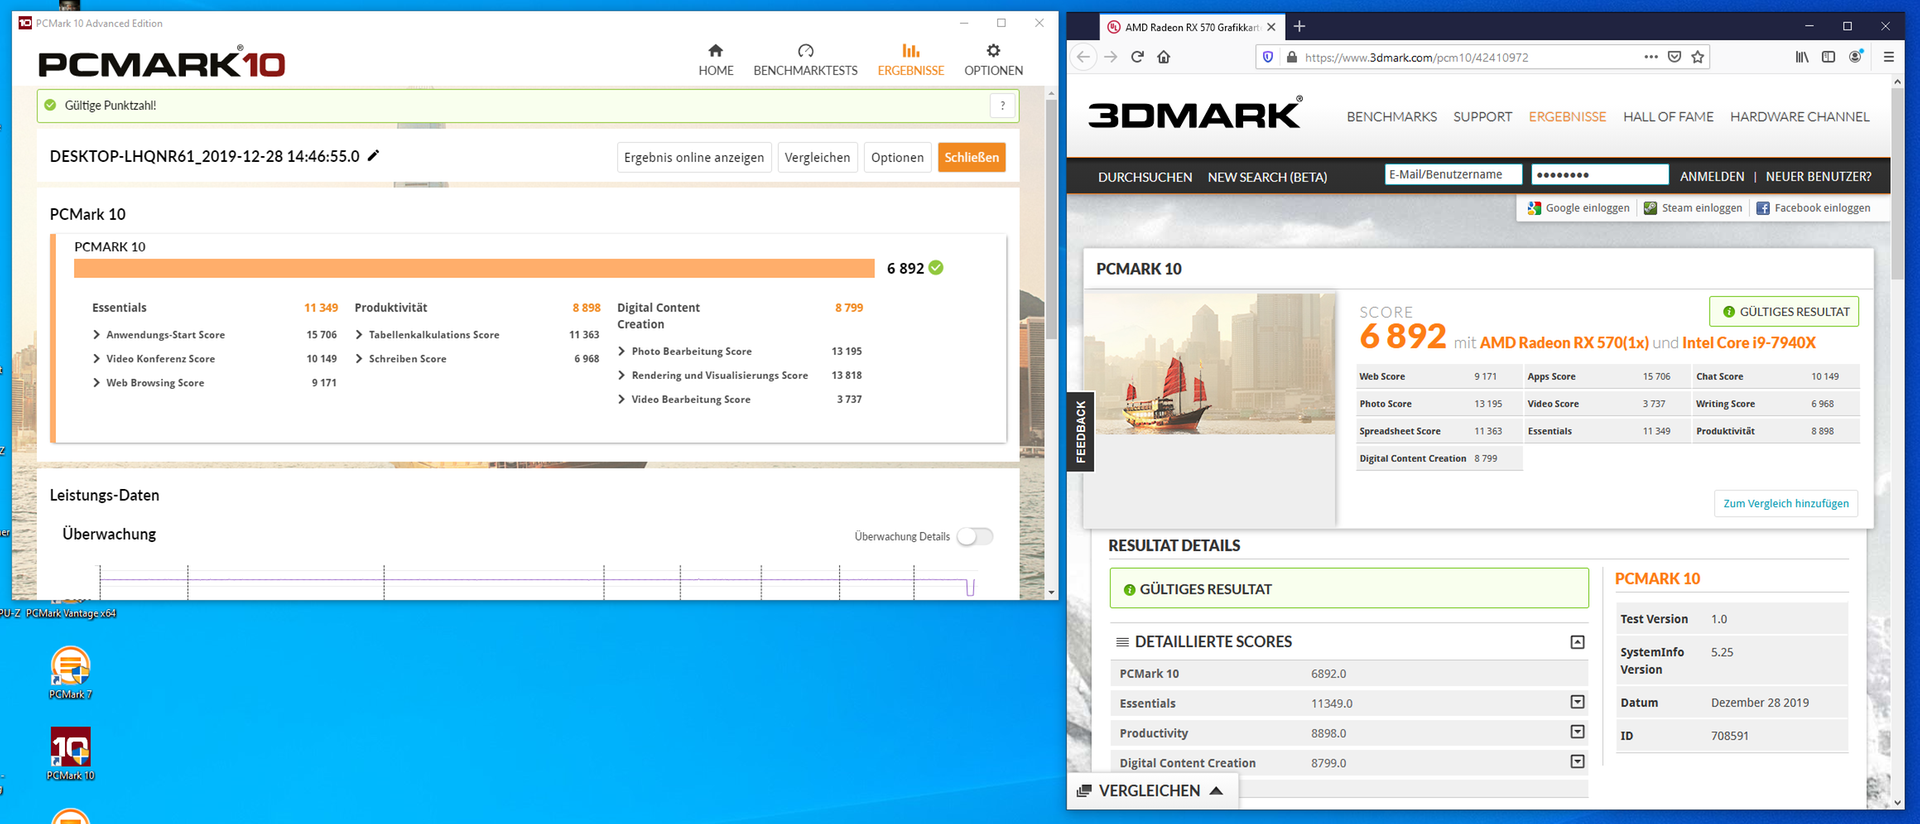Screen dimensions: 1920x824
Task: Click the site padlock icon
Action: (x=1291, y=57)
